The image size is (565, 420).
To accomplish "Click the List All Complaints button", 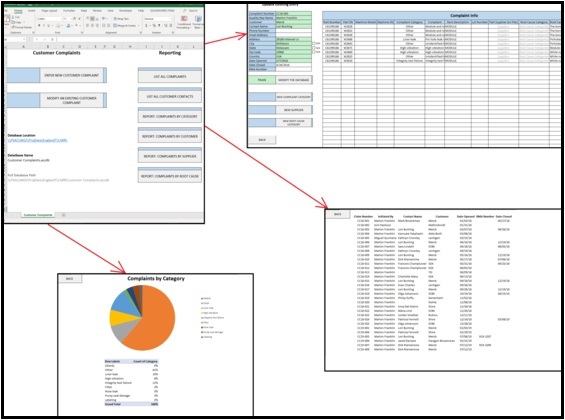I will click(x=170, y=76).
